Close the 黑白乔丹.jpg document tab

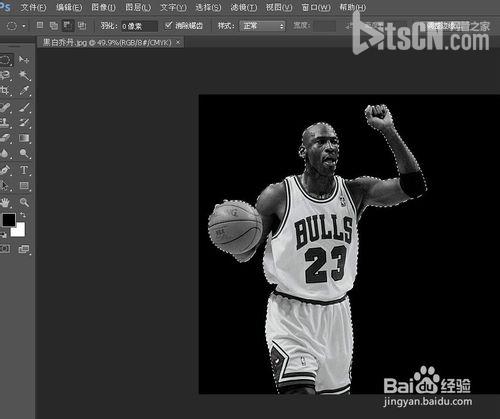pos(178,42)
